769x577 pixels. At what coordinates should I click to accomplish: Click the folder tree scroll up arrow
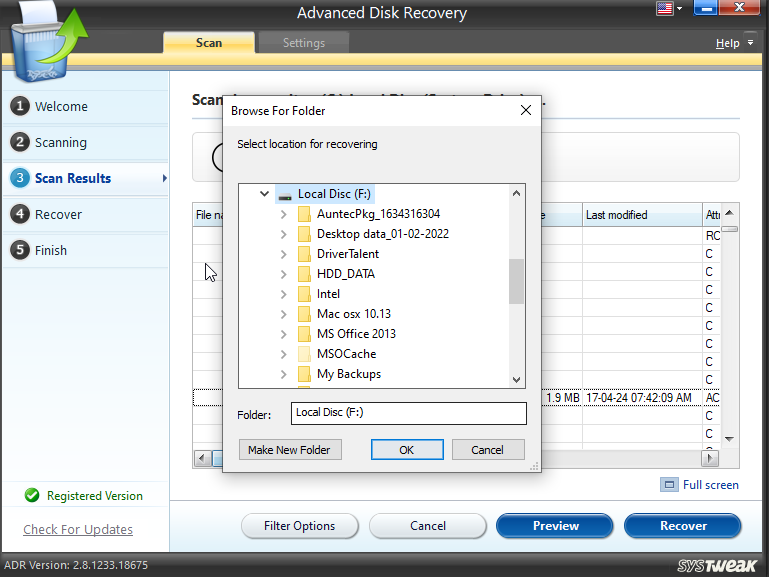[516, 193]
